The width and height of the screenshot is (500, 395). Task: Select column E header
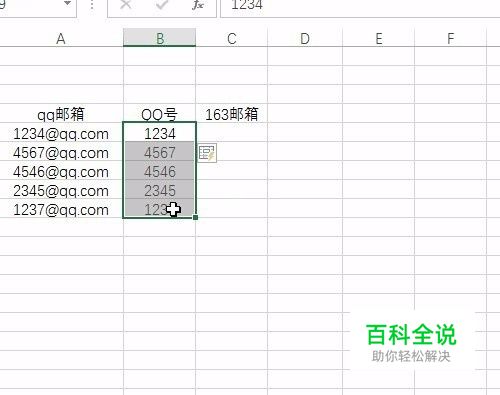point(379,39)
